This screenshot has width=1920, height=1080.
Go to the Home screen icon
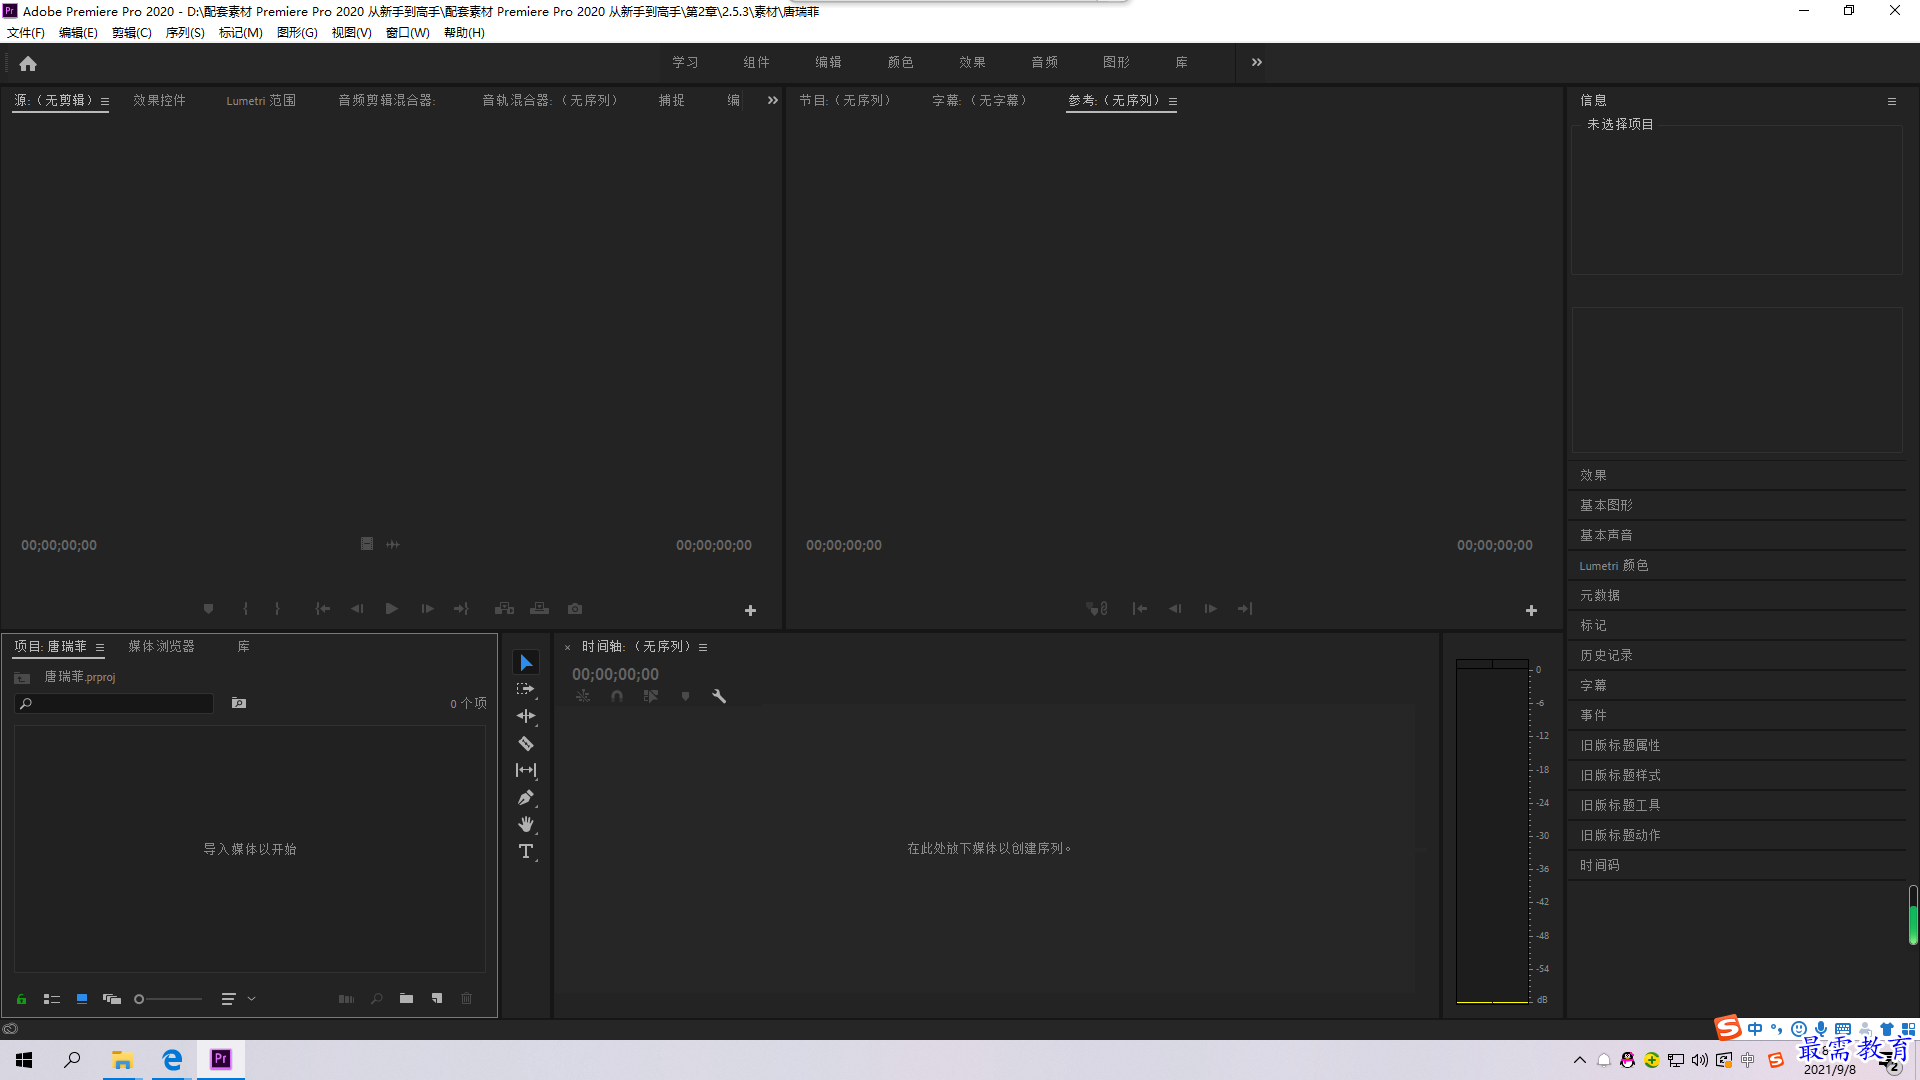coord(28,63)
